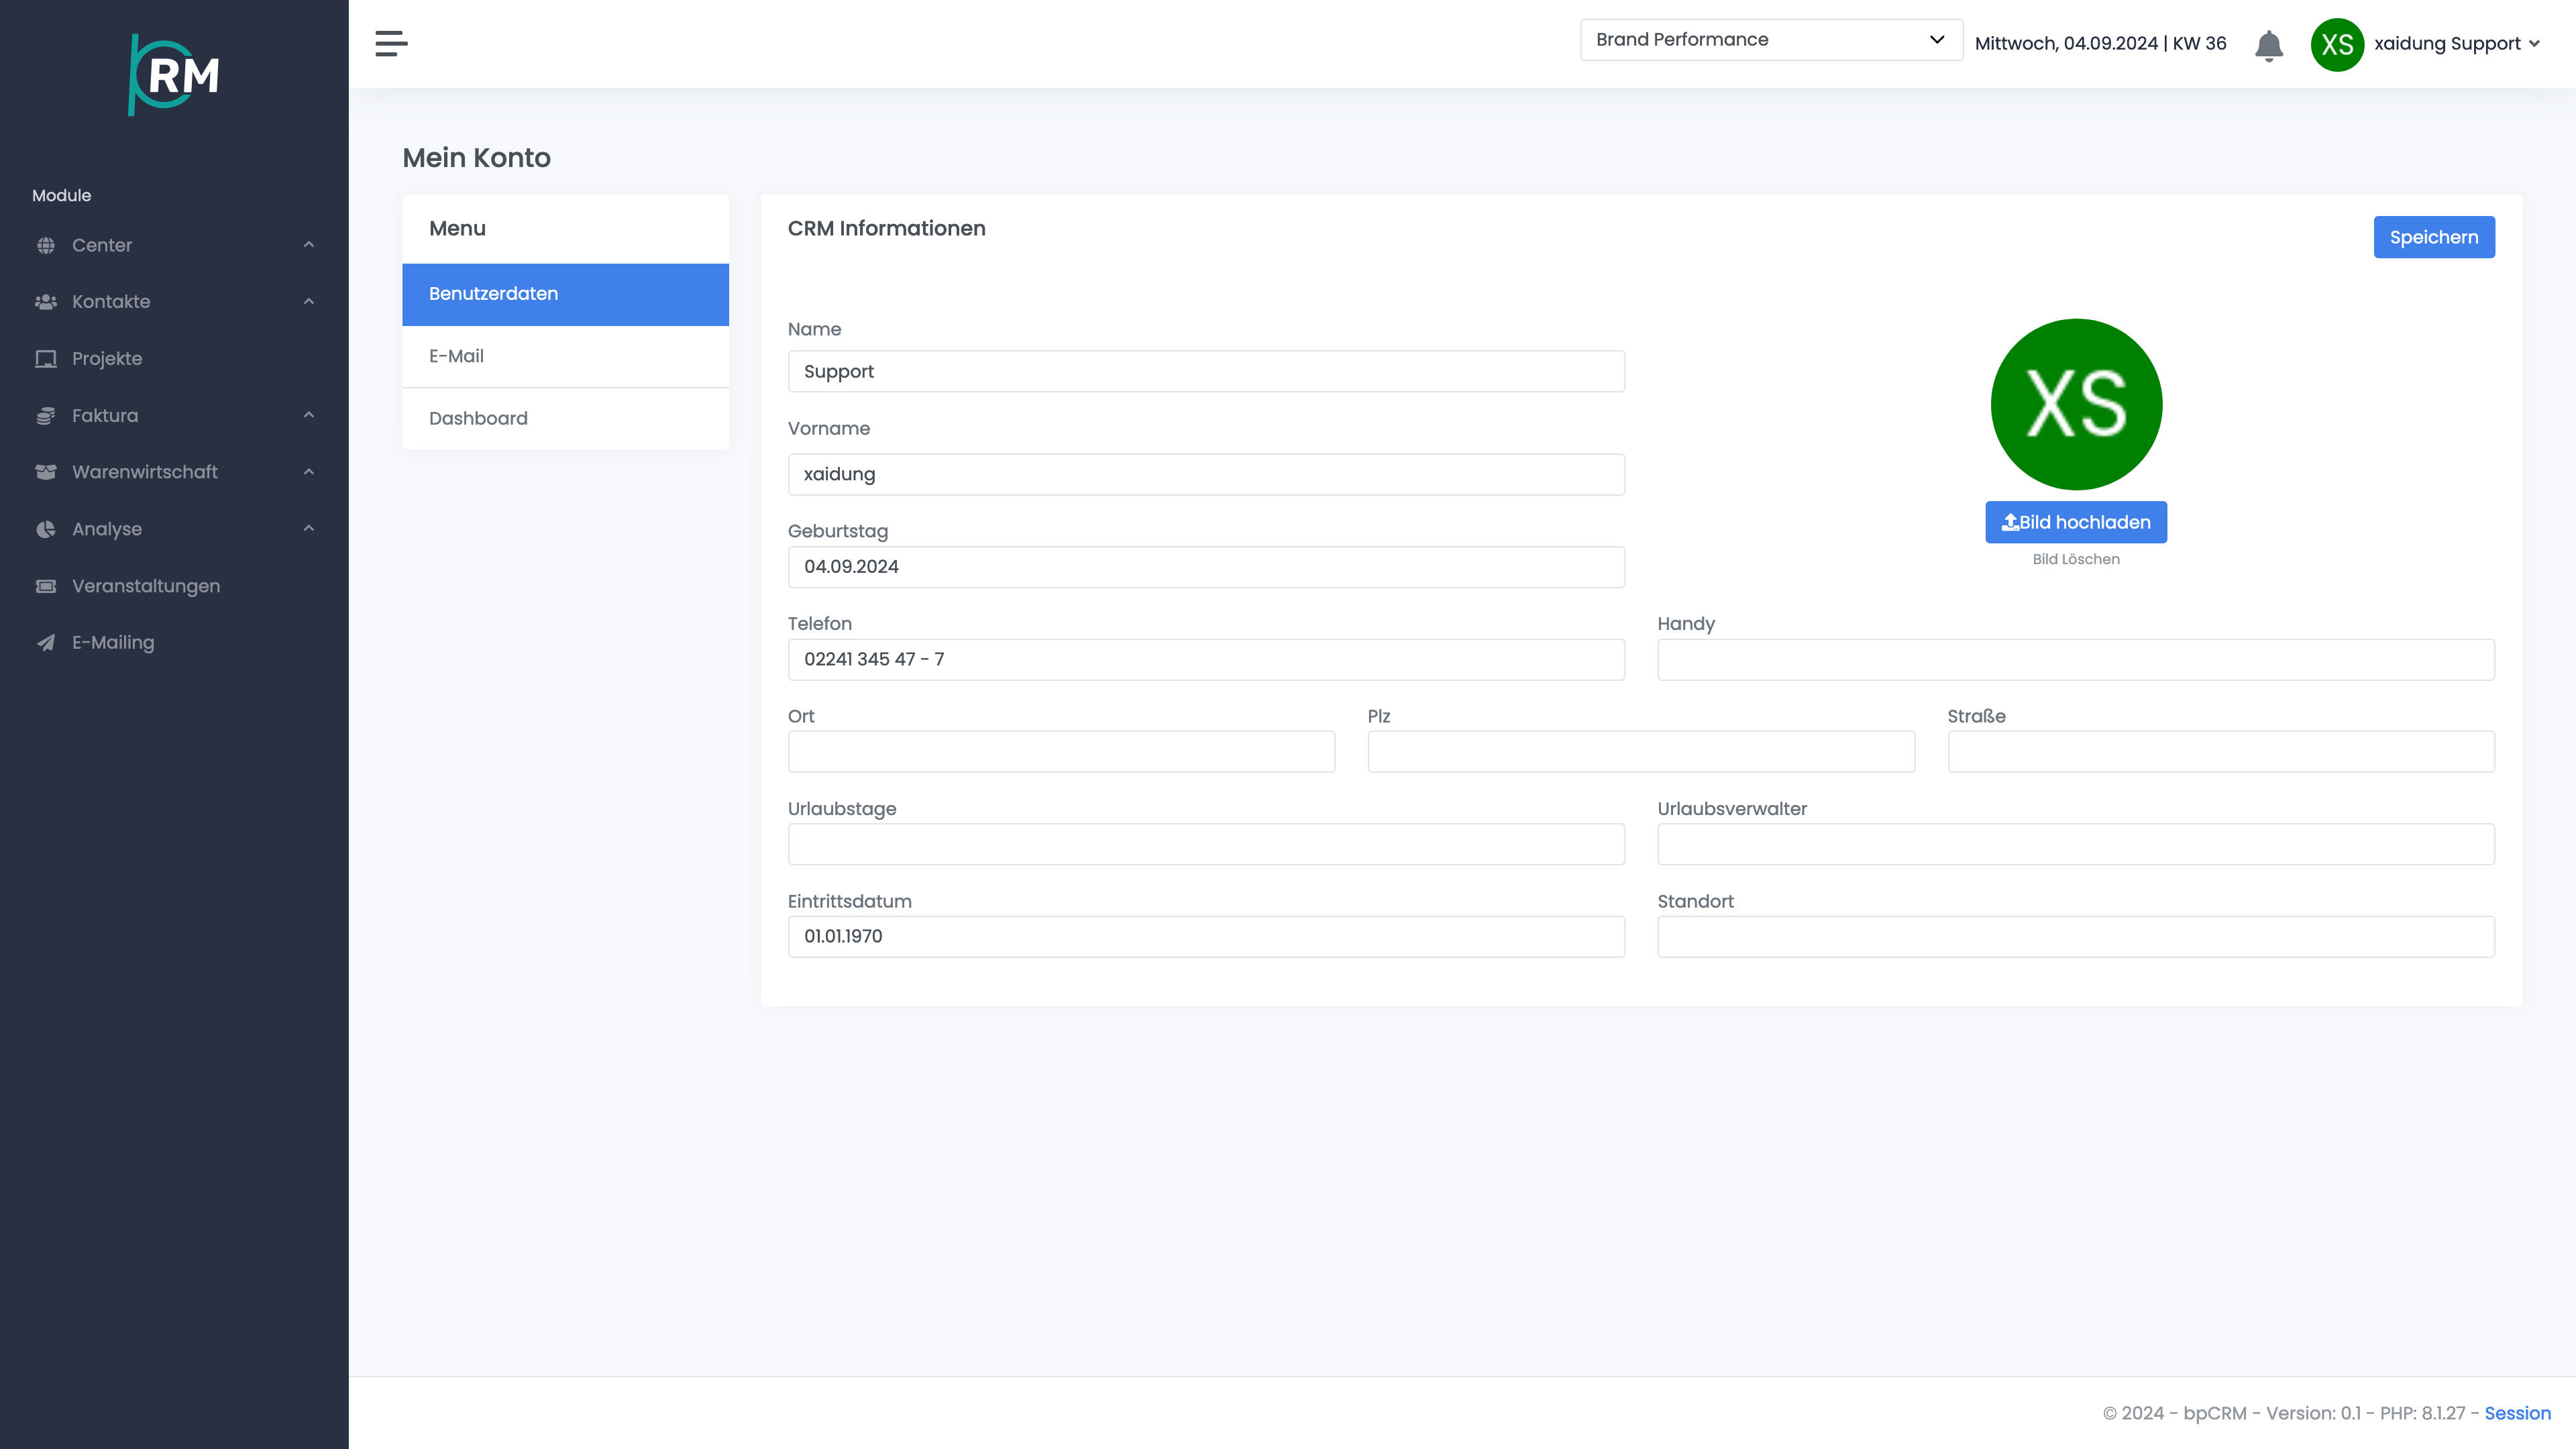Click the Urlaubstage input field

pos(1206,844)
